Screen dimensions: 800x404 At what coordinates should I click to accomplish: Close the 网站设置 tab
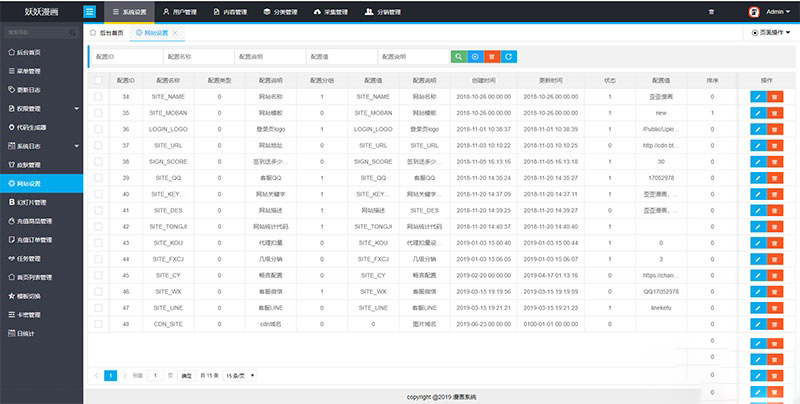pyautogui.click(x=175, y=33)
